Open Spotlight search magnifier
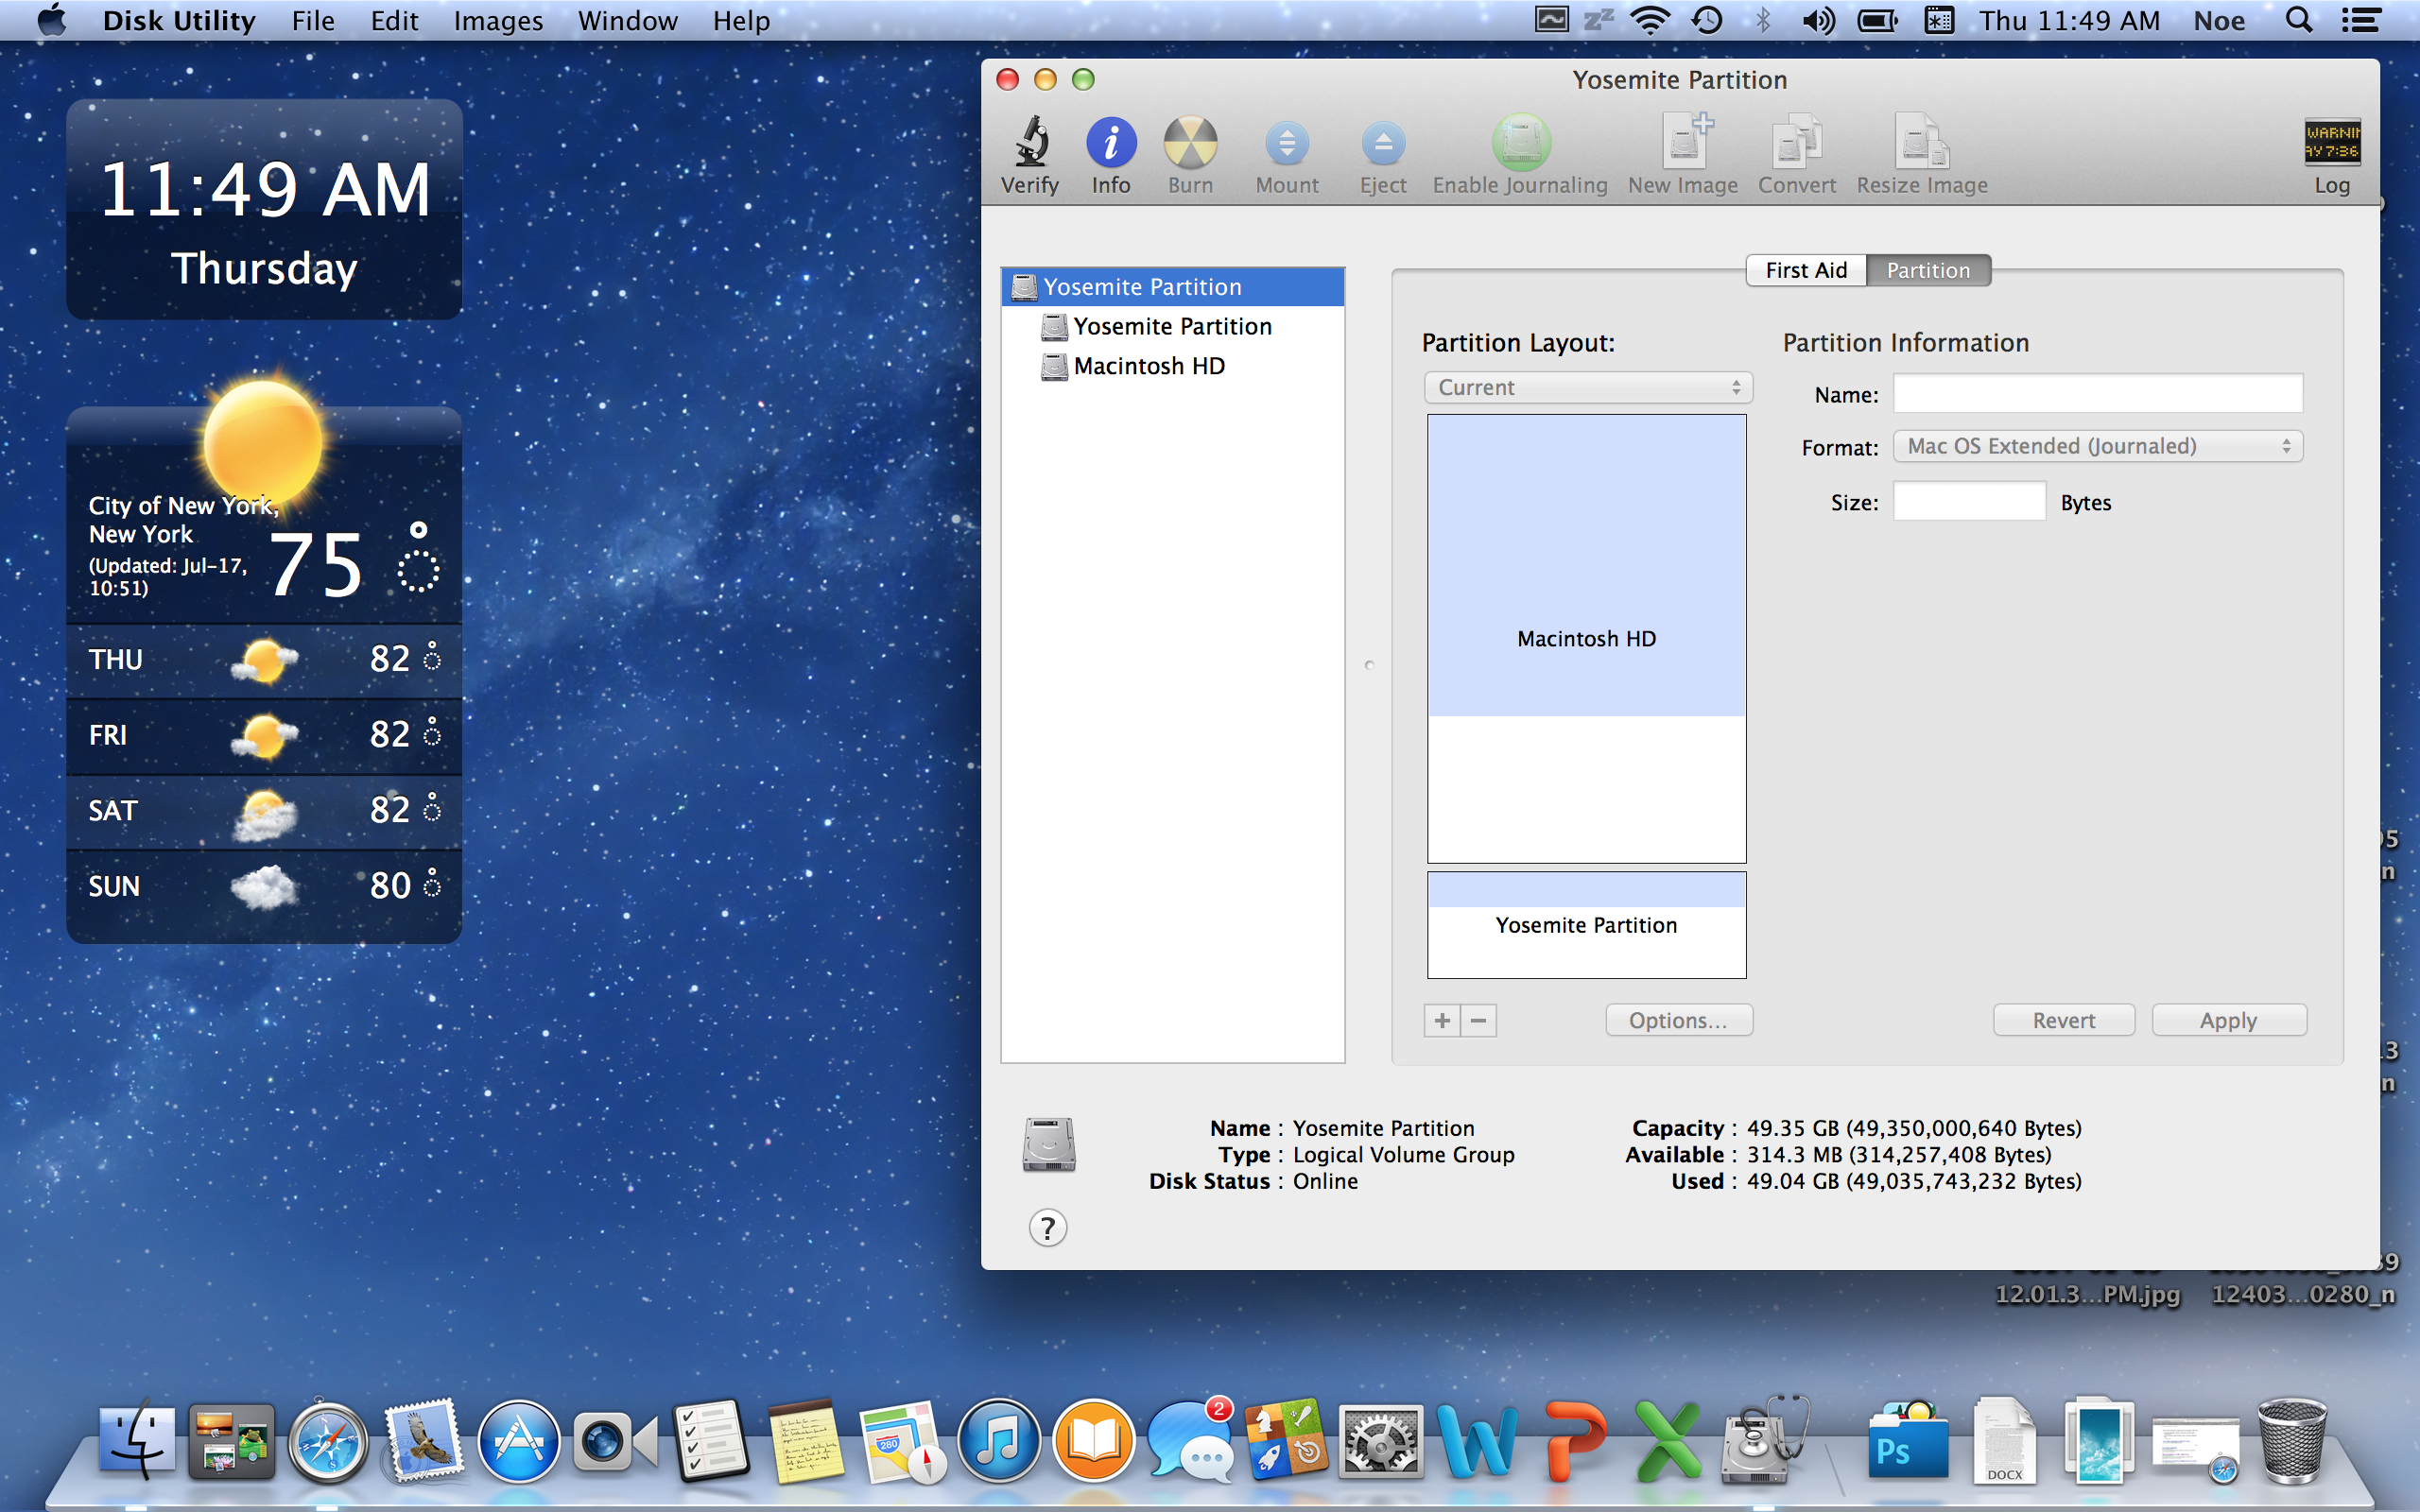 point(2298,20)
